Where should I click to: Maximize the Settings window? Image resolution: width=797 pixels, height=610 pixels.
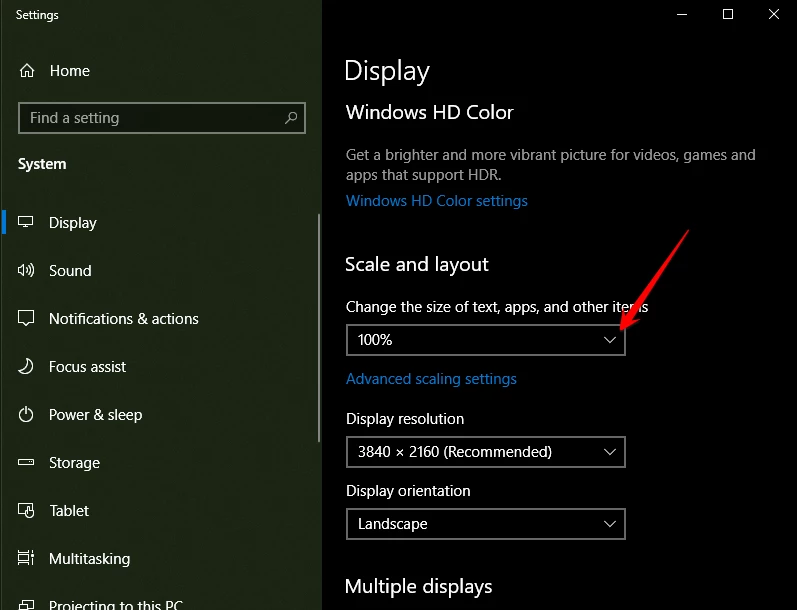728,14
